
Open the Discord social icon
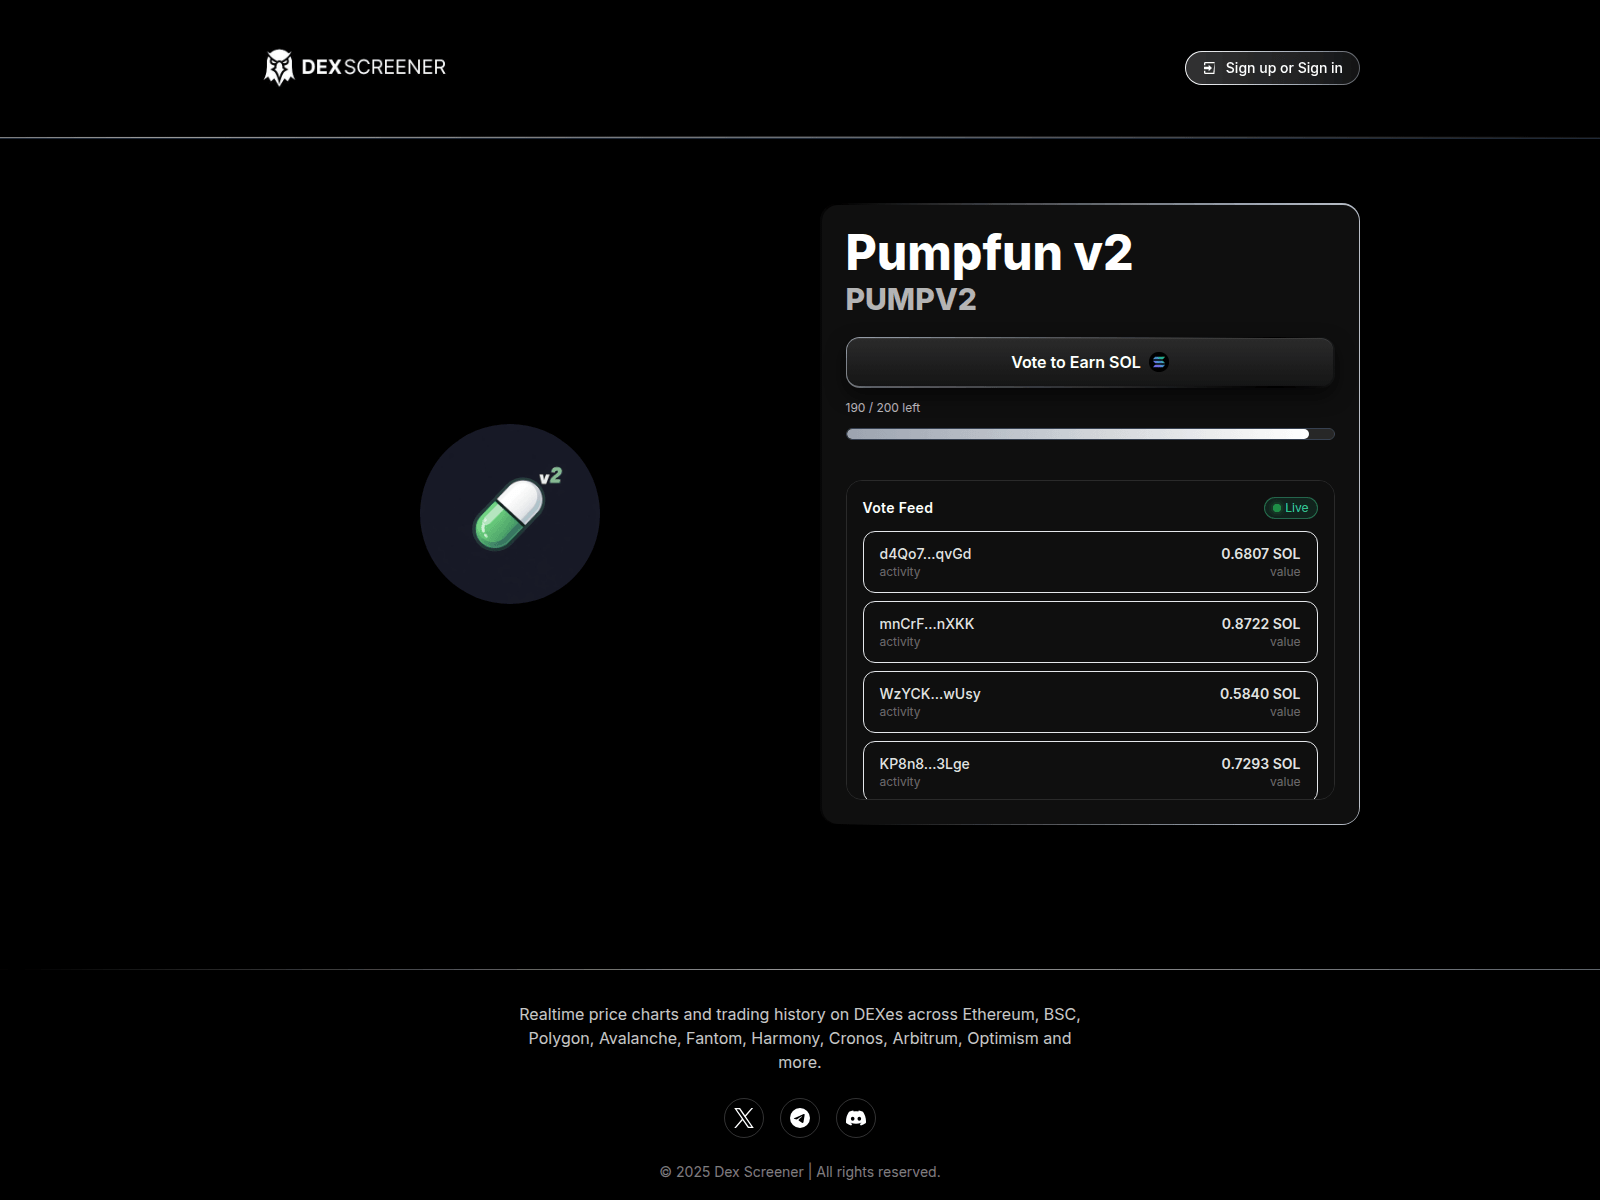point(856,1118)
